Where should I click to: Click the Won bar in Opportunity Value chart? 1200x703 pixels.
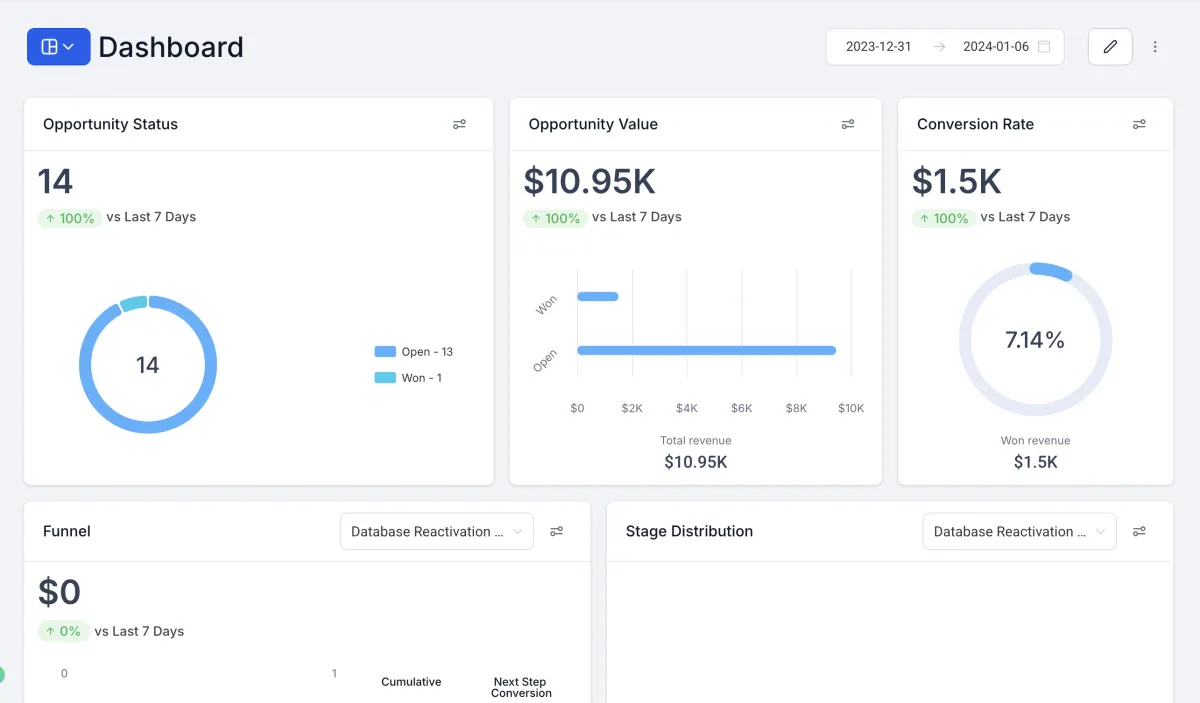pyautogui.click(x=598, y=296)
